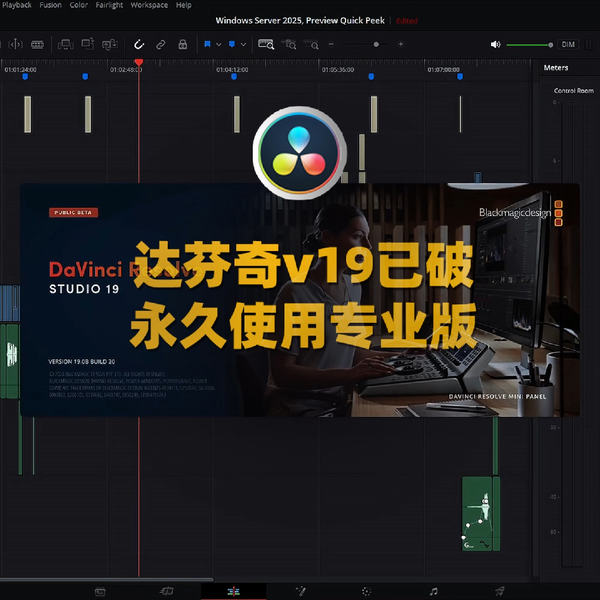This screenshot has height=600, width=600.
Task: Switch to the Color page icon
Action: (367, 592)
